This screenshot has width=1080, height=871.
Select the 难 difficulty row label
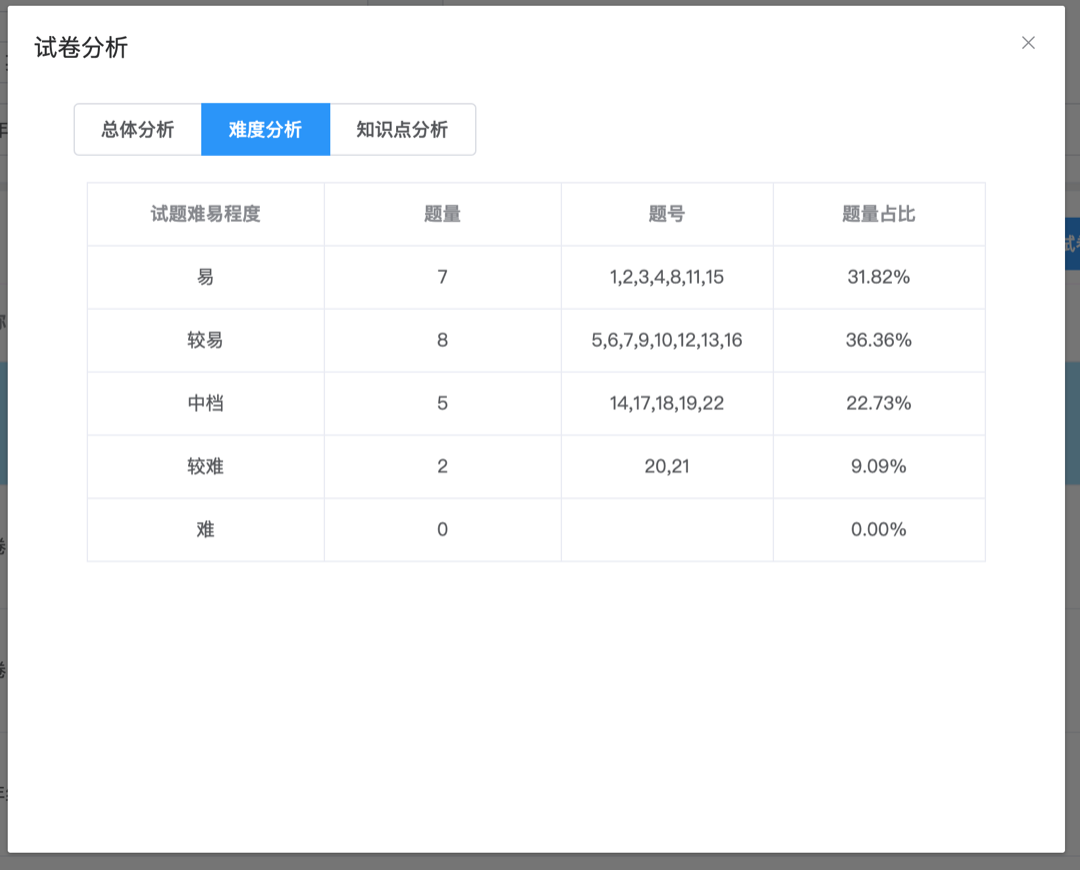(205, 529)
